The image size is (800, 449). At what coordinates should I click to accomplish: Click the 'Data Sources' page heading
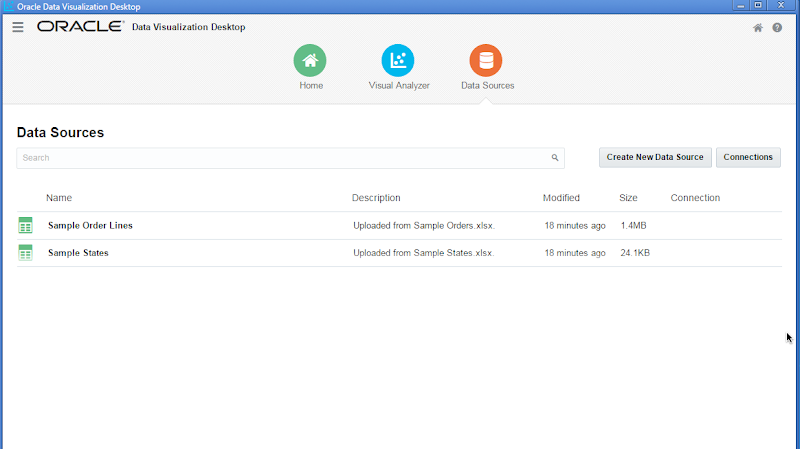point(60,133)
